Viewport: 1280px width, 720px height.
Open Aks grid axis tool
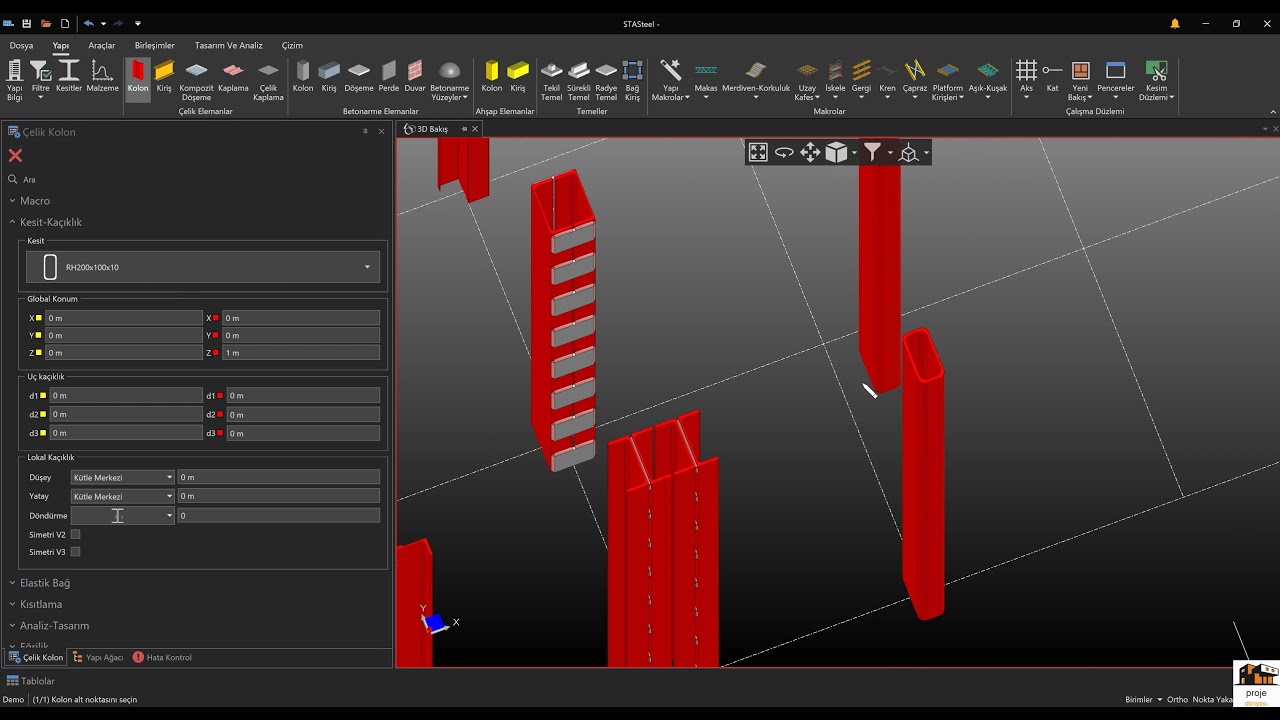(x=1026, y=80)
